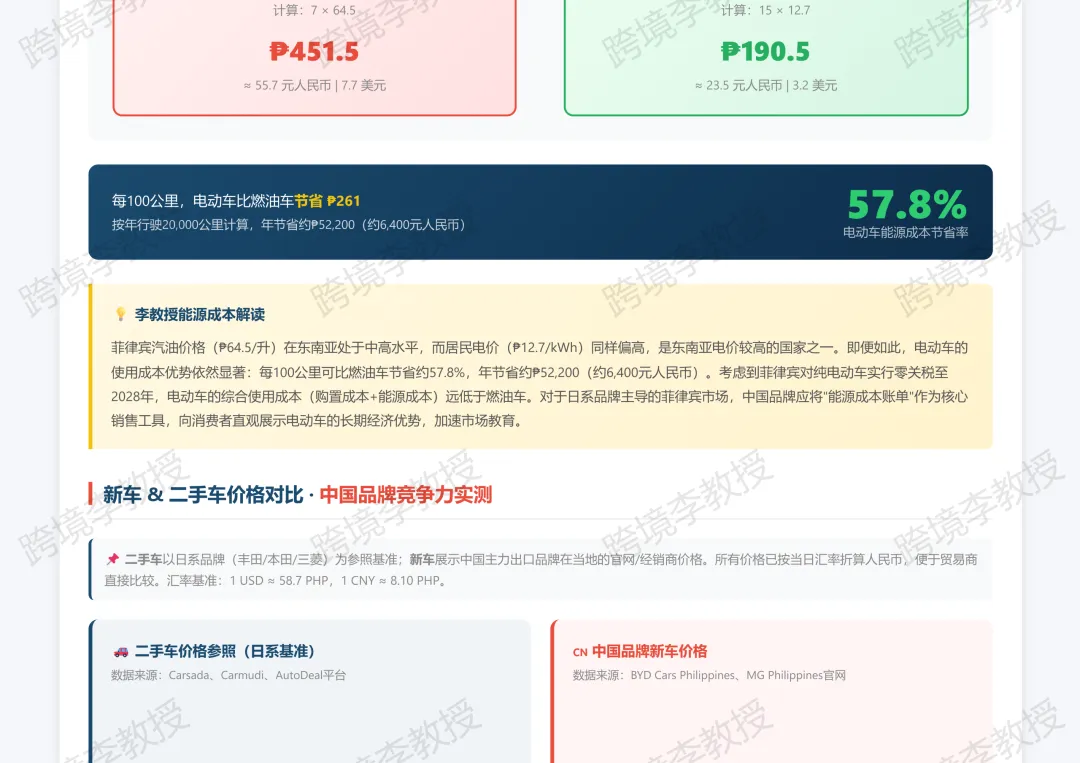Viewport: 1080px width, 763px height.
Task: Click the calculation text 15 × 12.7
Action: coord(765,10)
